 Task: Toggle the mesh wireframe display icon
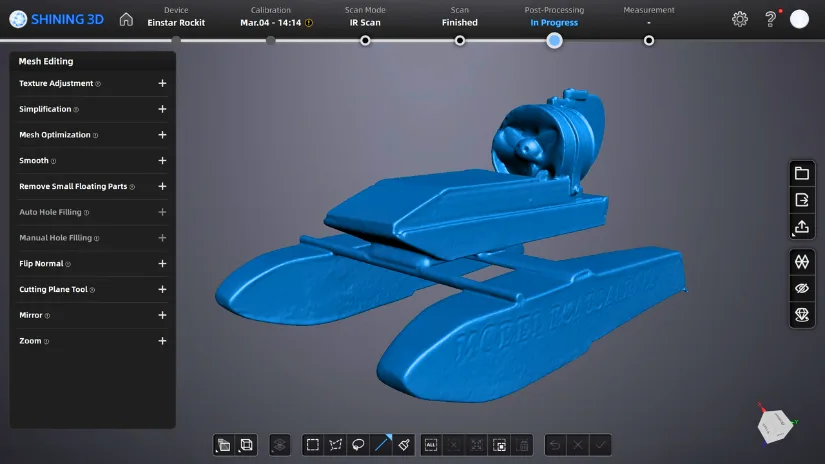click(x=802, y=261)
